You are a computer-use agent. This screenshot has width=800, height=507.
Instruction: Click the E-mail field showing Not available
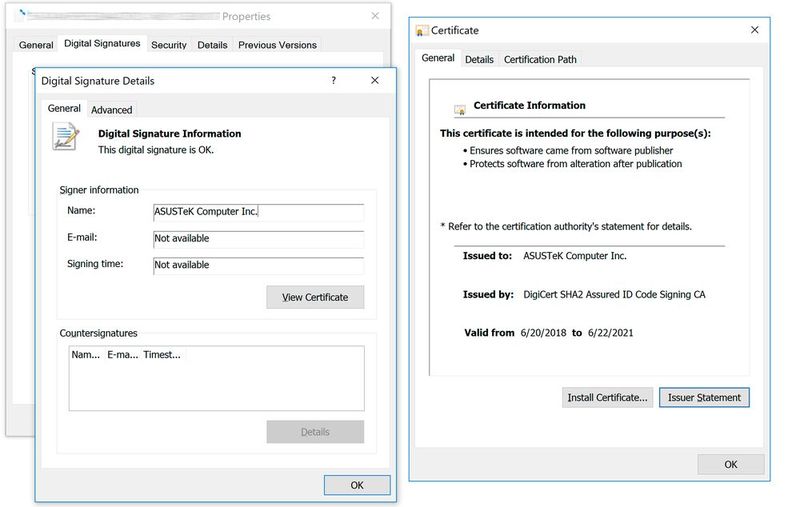pyautogui.click(x=259, y=239)
